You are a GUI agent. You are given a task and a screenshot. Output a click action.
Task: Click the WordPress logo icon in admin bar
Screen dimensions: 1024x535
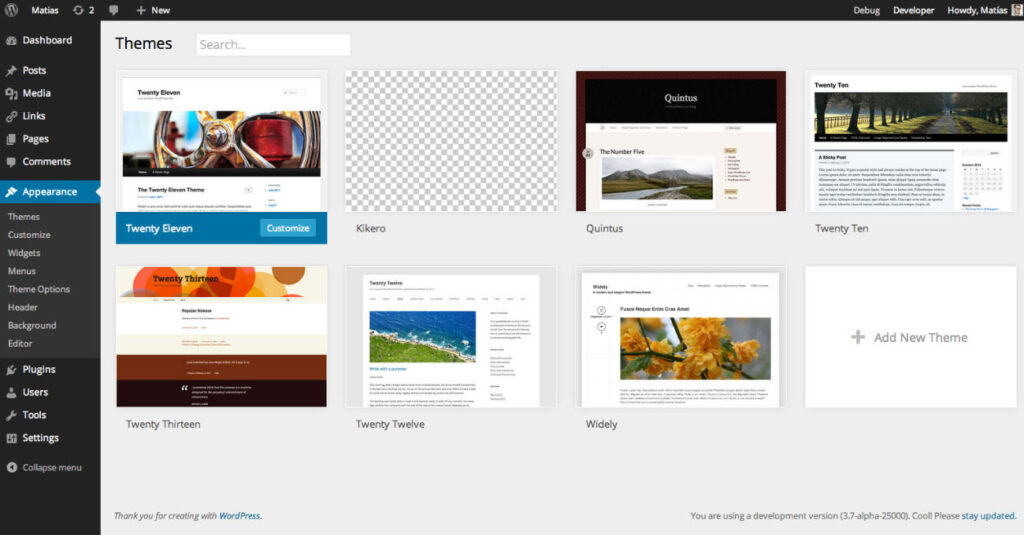[11, 10]
